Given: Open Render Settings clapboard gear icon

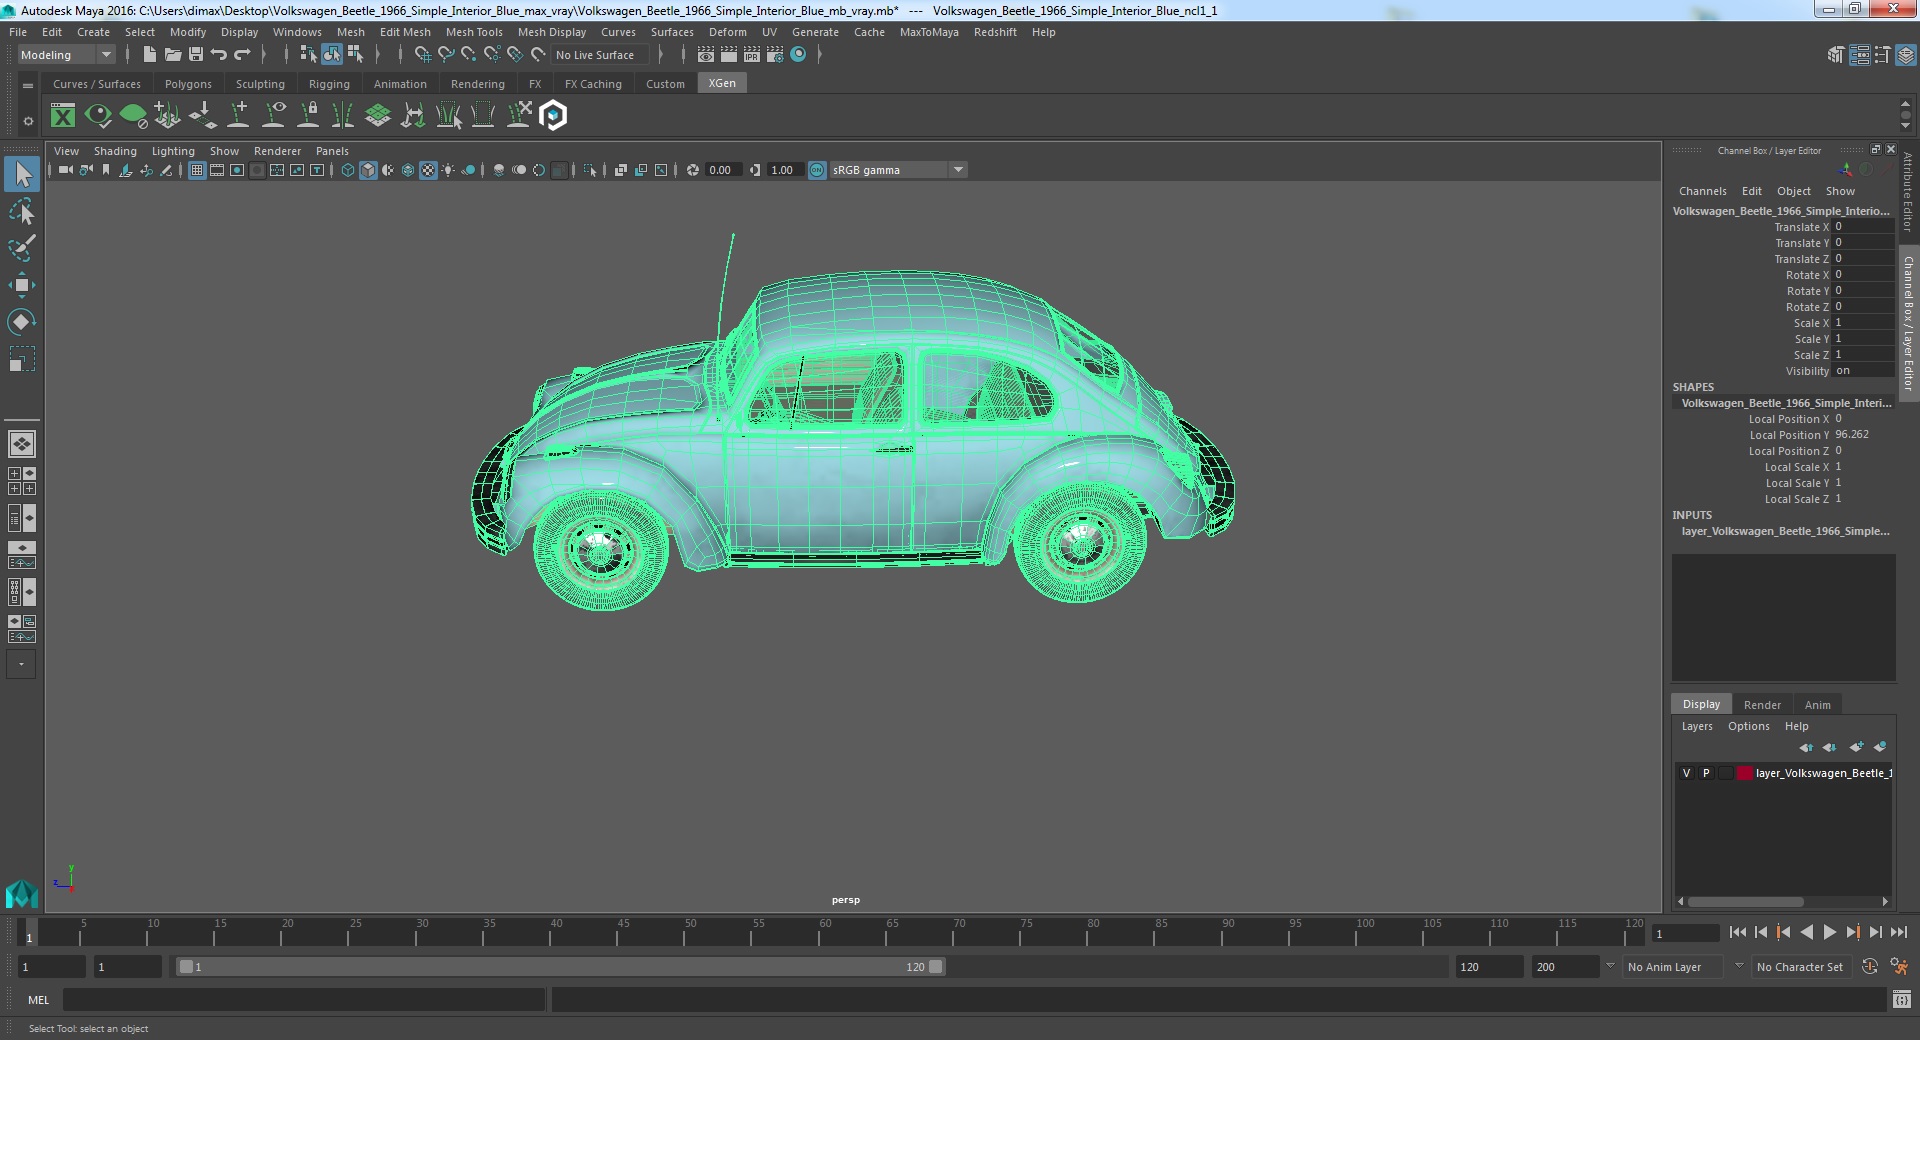Looking at the screenshot, I should point(775,55).
